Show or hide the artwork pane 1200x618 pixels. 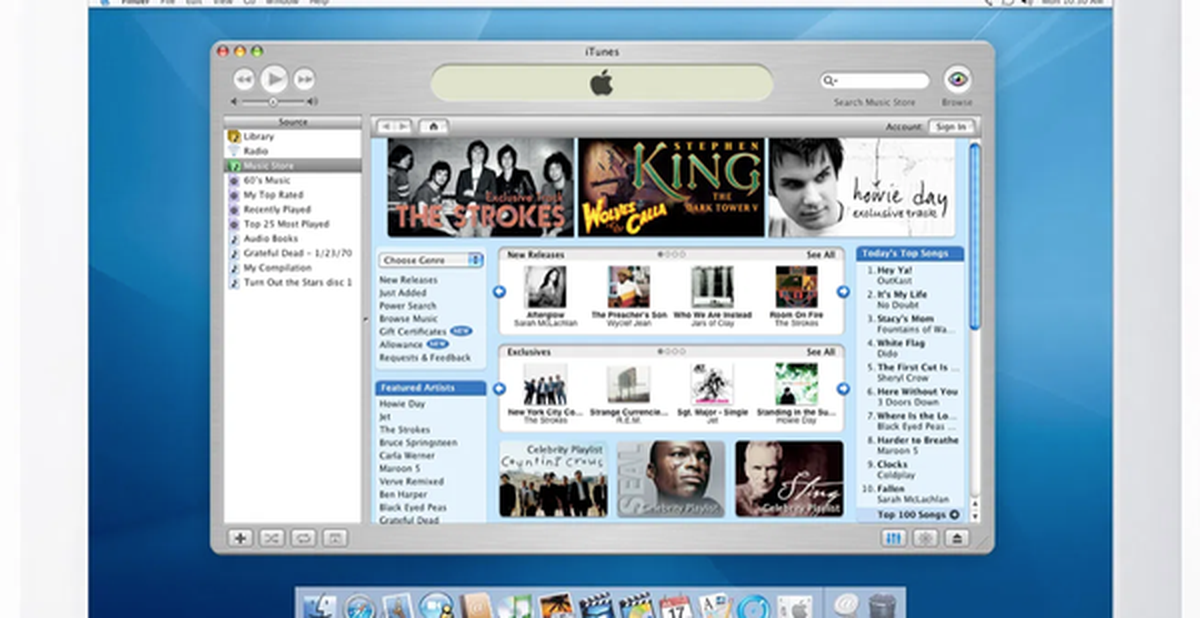click(335, 538)
